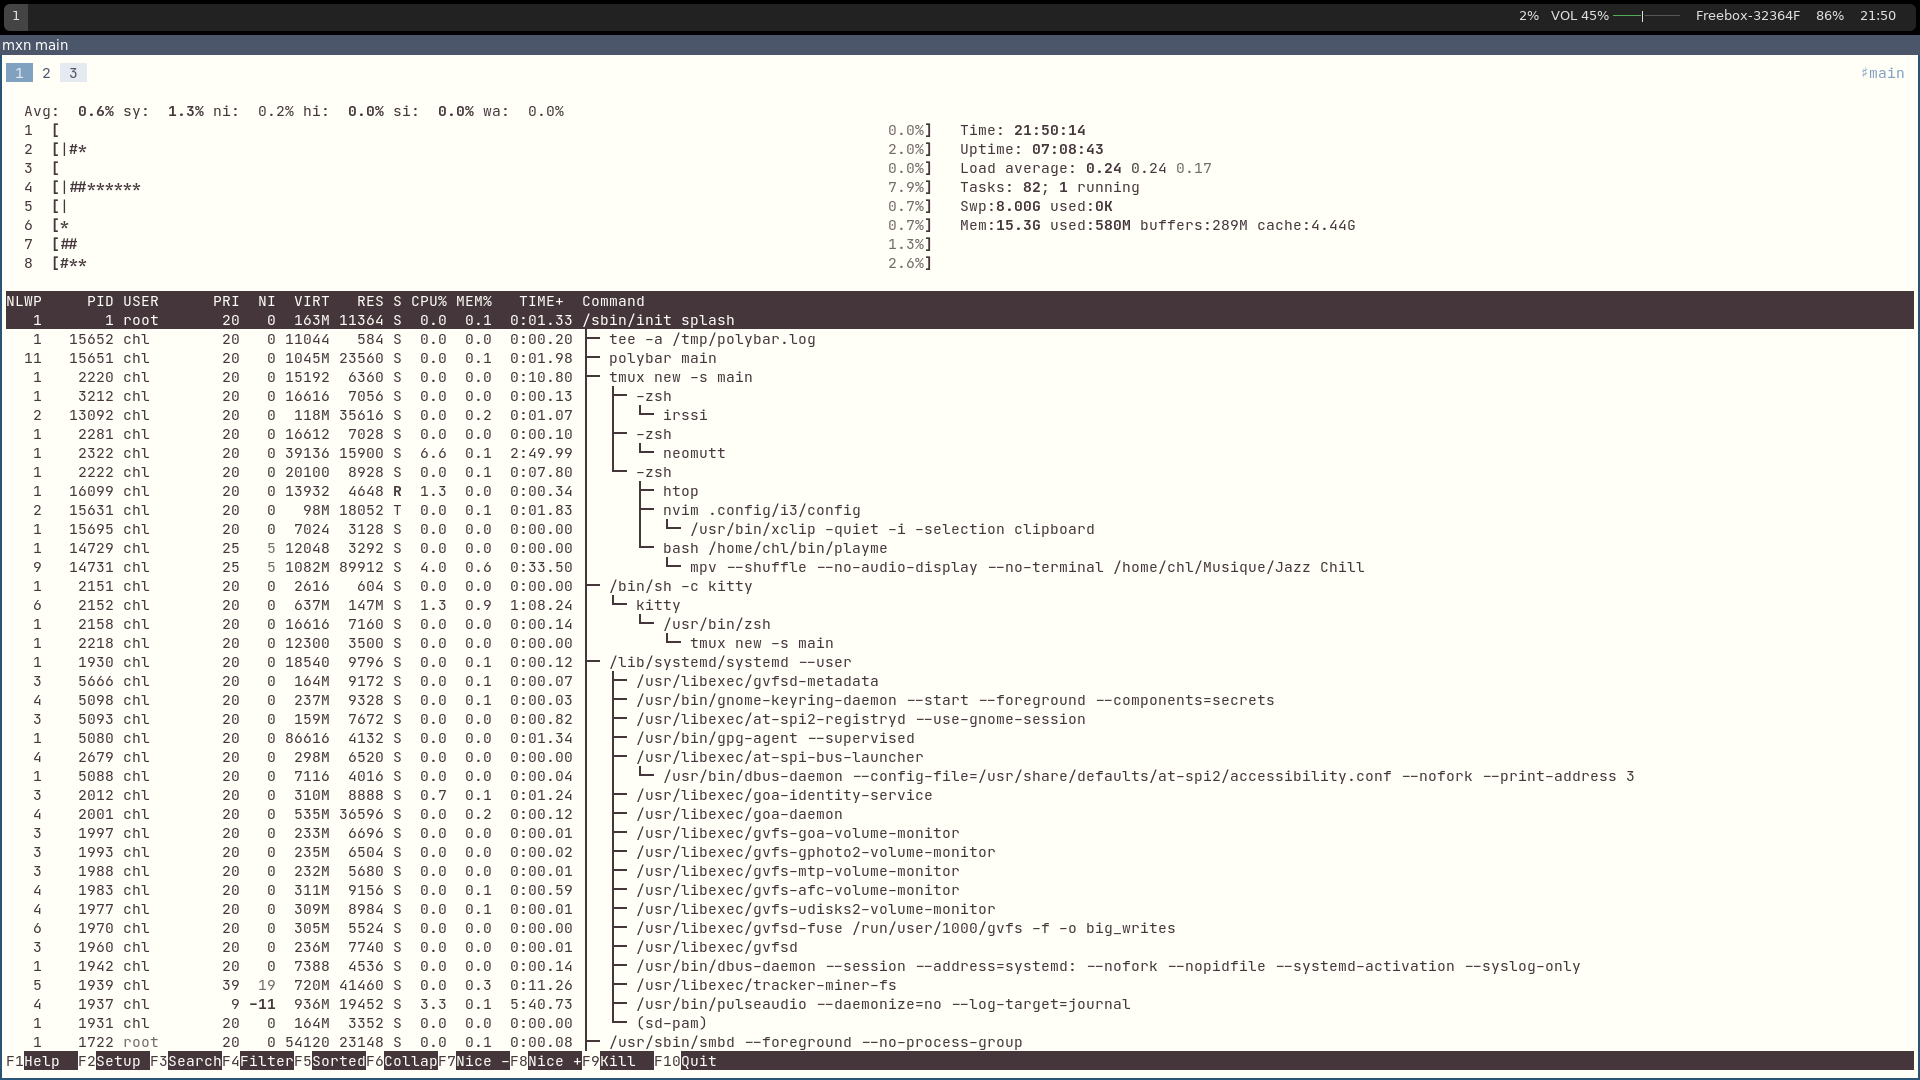Open Setup with the F2 label
This screenshot has height=1080, width=1920.
pos(118,1061)
